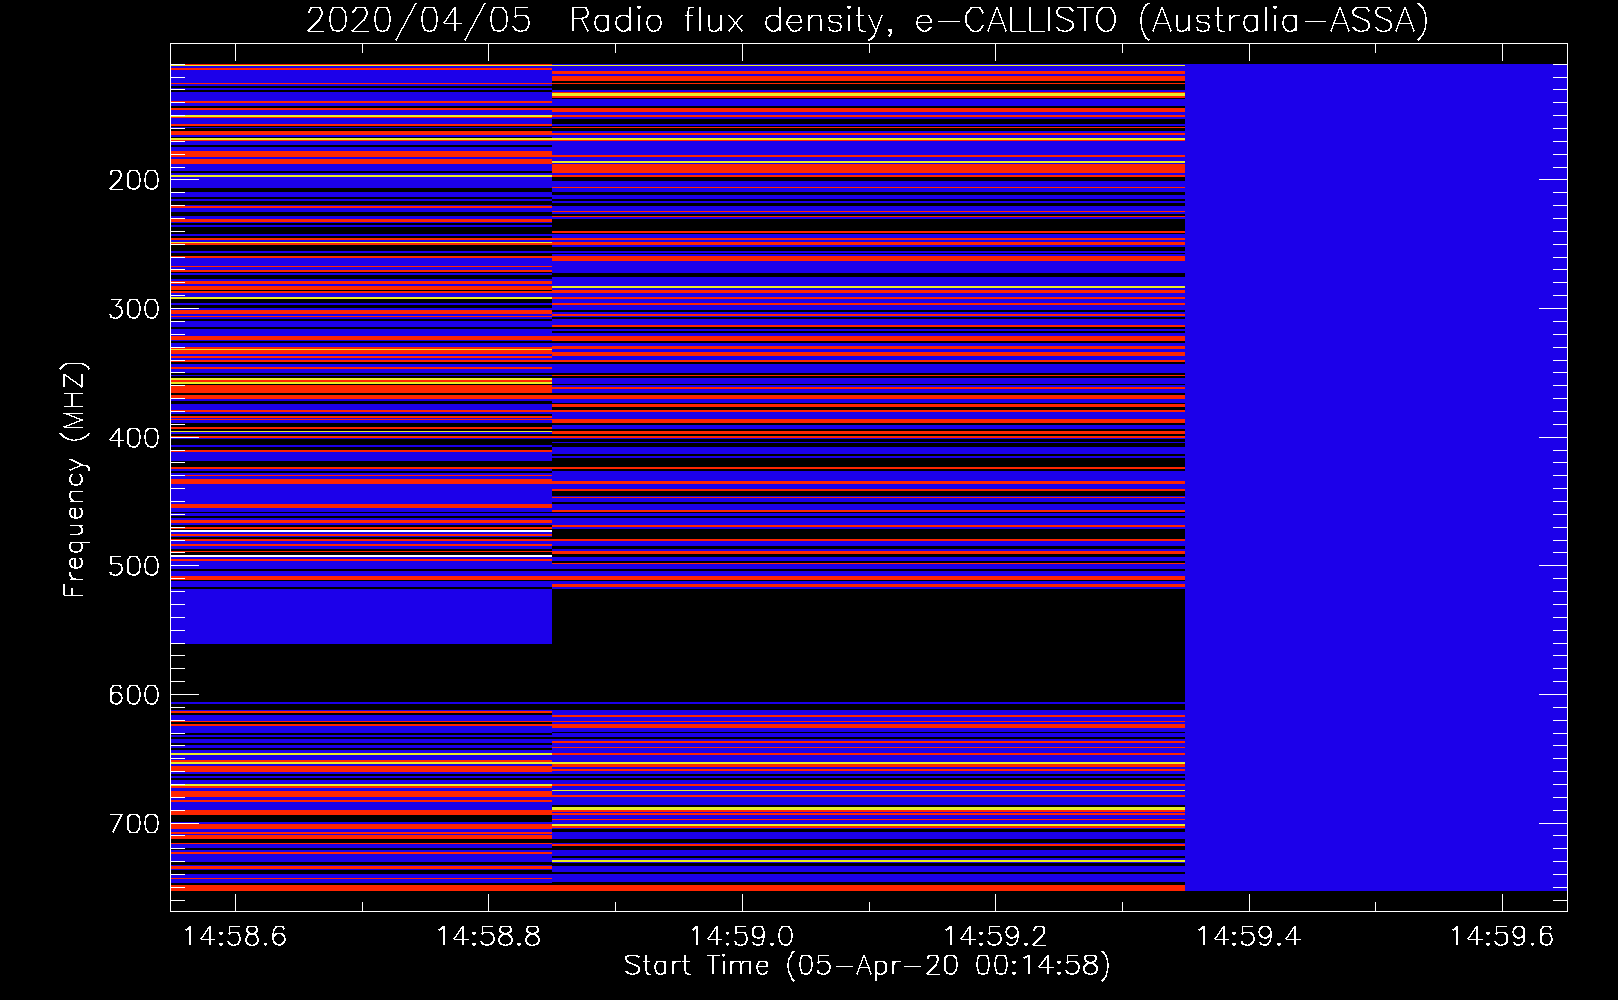Click the 'Start Time (05-Apr-20 00:14:58)' label
1618x1000 pixels.
tap(867, 965)
